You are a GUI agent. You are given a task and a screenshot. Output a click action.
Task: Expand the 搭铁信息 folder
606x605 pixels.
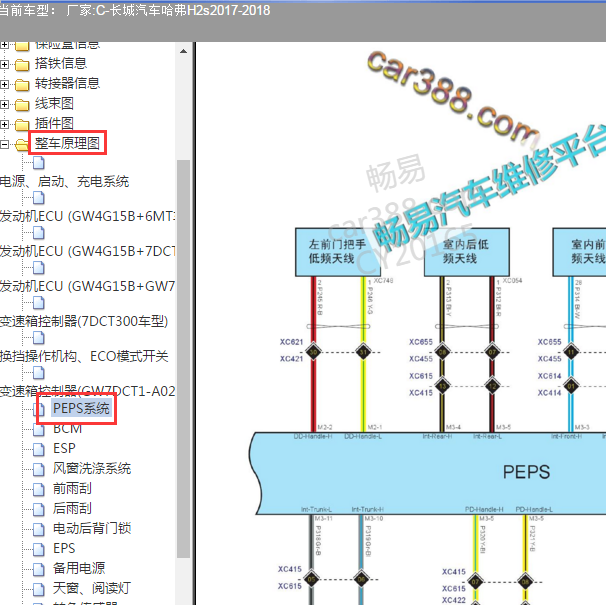[x=4, y=64]
